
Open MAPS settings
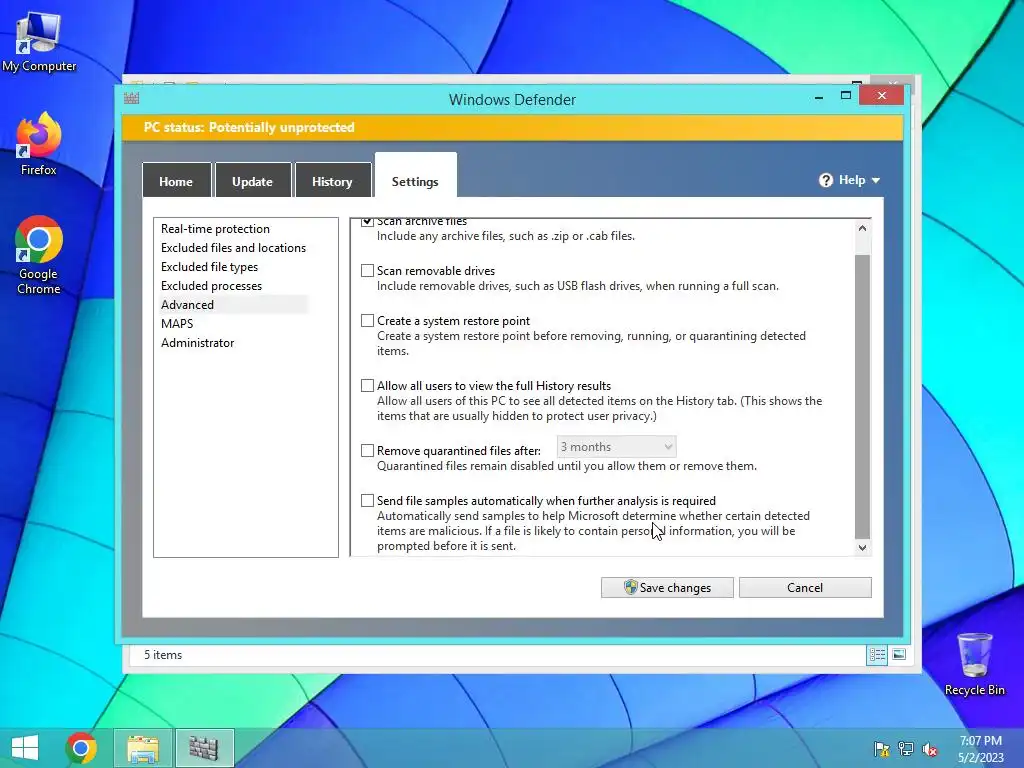coord(177,323)
